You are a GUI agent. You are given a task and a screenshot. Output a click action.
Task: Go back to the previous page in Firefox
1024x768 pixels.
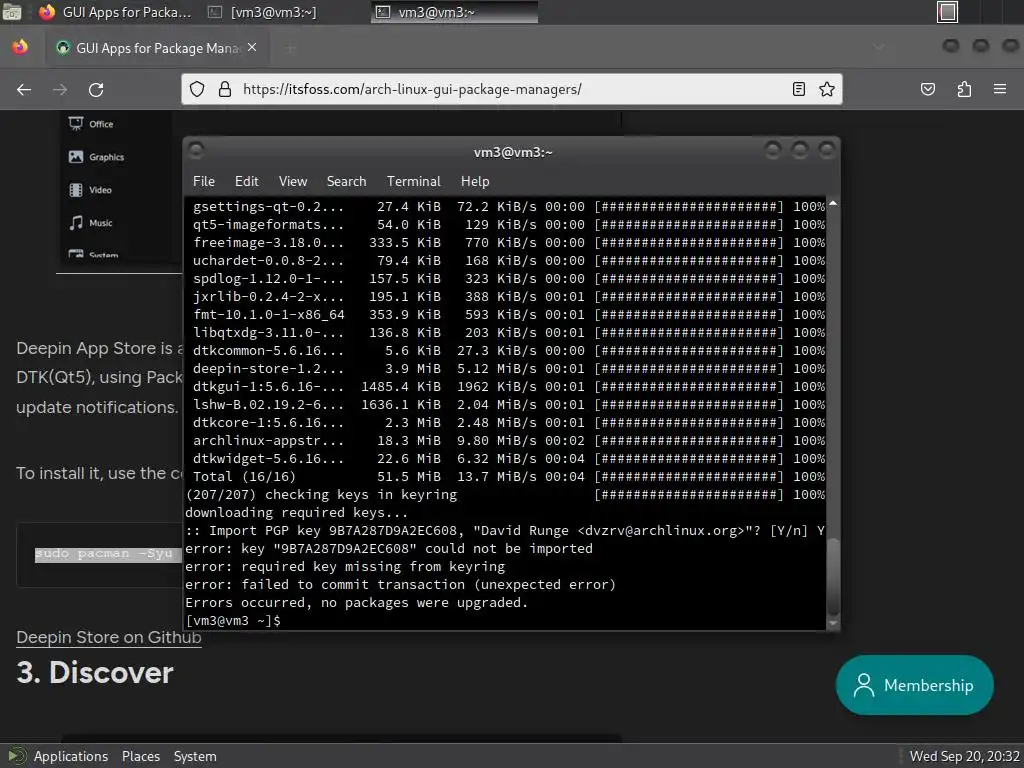(24, 89)
